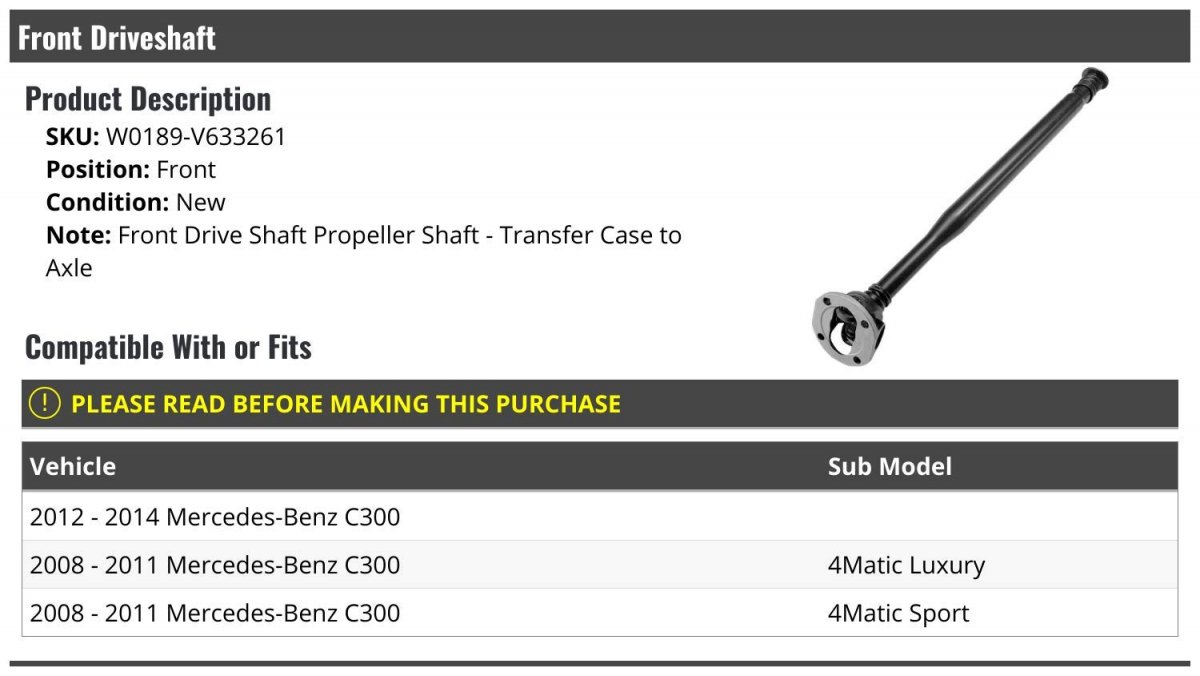Click the blank sub model cell of 2012 row
The height and width of the screenshot is (676, 1200).
(x=998, y=517)
